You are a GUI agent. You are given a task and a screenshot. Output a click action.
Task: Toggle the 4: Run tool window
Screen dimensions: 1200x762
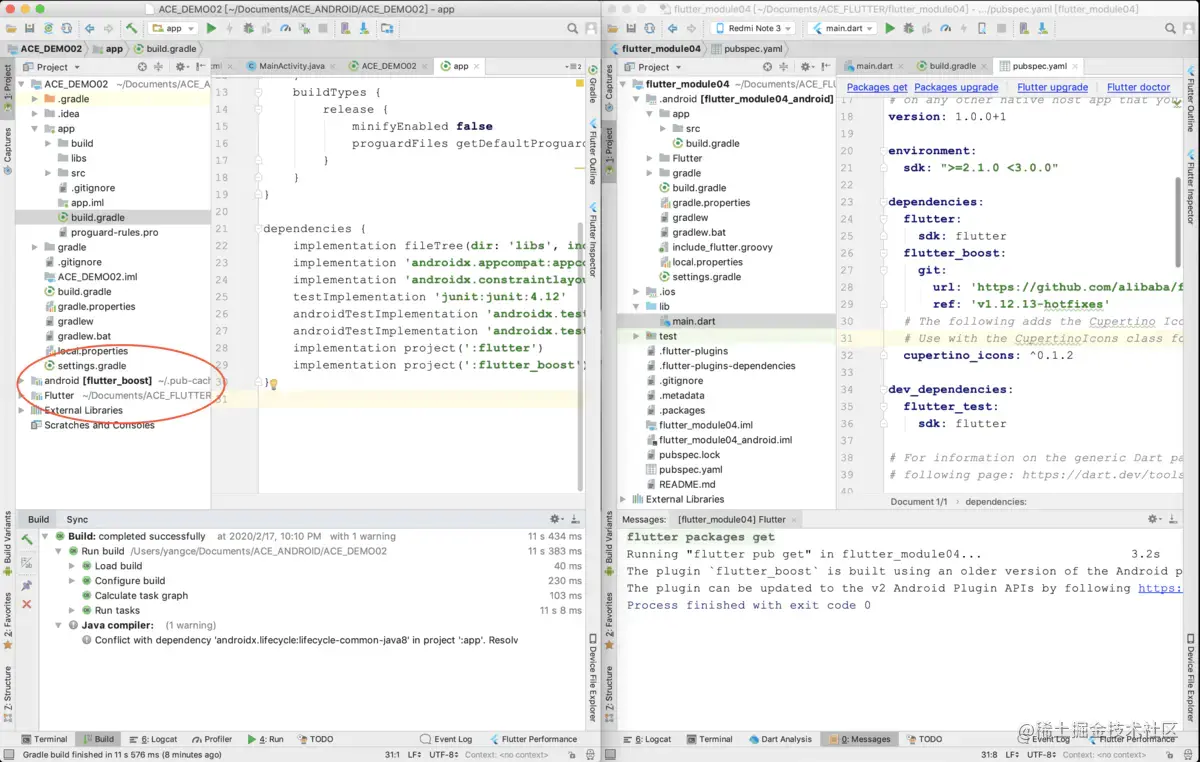click(x=265, y=739)
